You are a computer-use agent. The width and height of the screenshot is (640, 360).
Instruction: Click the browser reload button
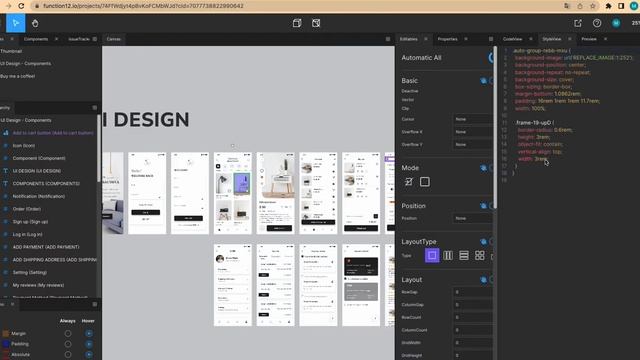[21, 6]
